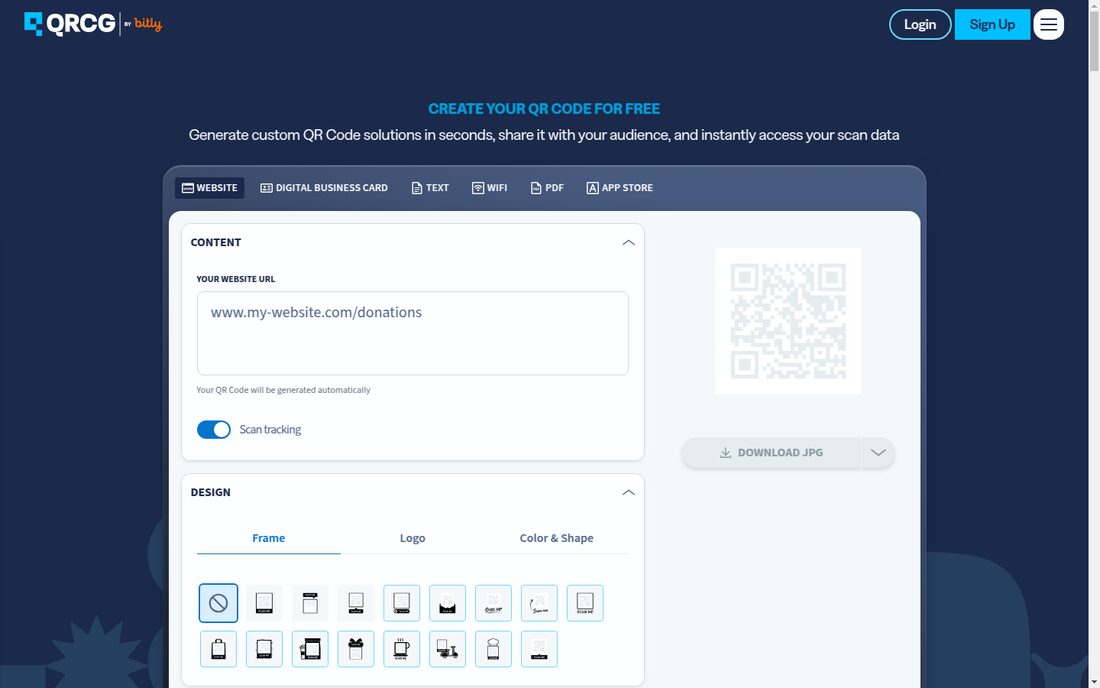Collapse the DESIGN section
The image size is (1100, 688).
click(628, 492)
